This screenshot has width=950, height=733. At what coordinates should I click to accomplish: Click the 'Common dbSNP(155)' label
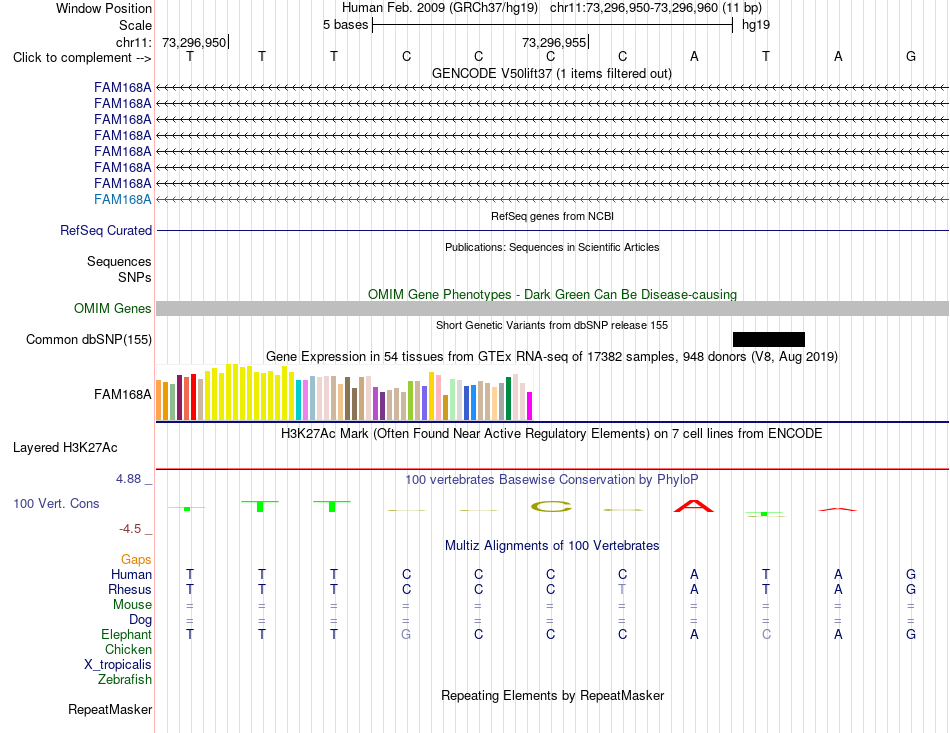(x=88, y=339)
